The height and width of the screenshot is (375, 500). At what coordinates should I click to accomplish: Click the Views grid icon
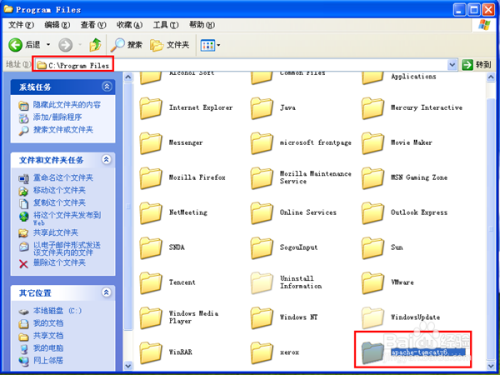coord(208,45)
